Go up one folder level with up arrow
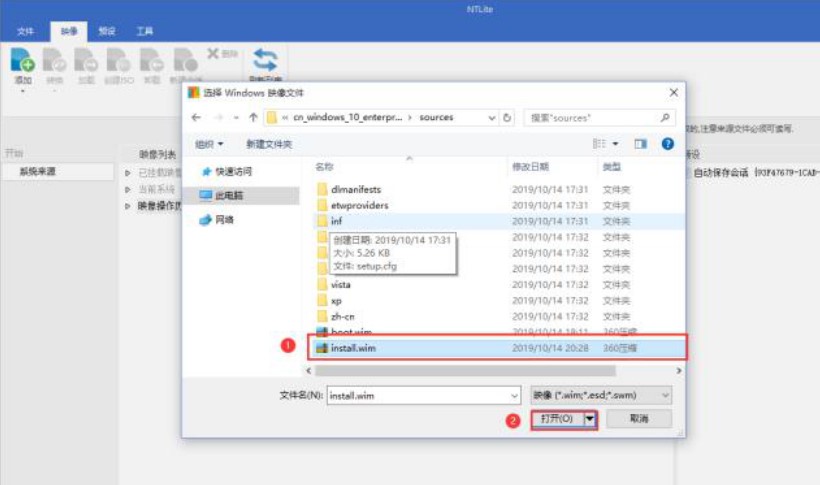 [x=253, y=117]
